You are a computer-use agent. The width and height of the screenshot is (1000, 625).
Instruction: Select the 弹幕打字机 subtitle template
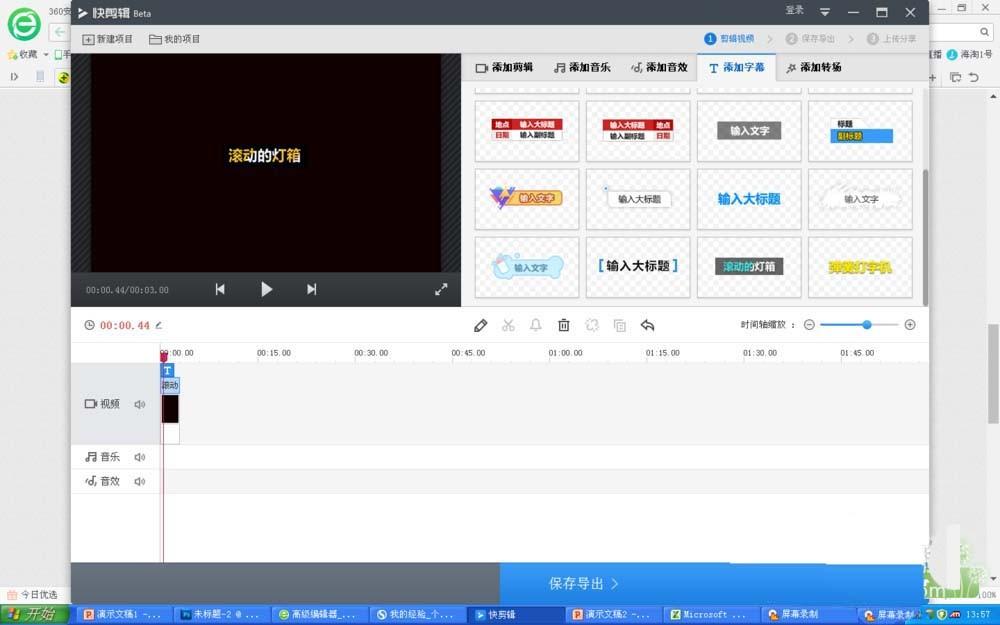[x=860, y=267]
